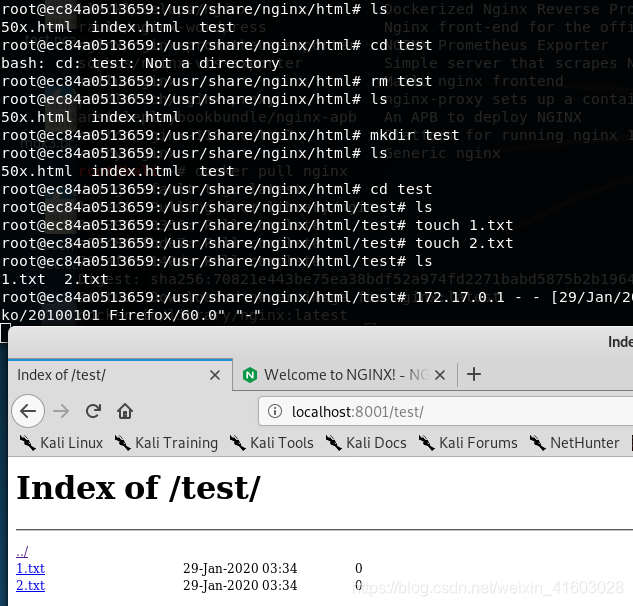Click terminal line 'touch 2.txt'
The height and width of the screenshot is (606, 633).
coord(464,243)
